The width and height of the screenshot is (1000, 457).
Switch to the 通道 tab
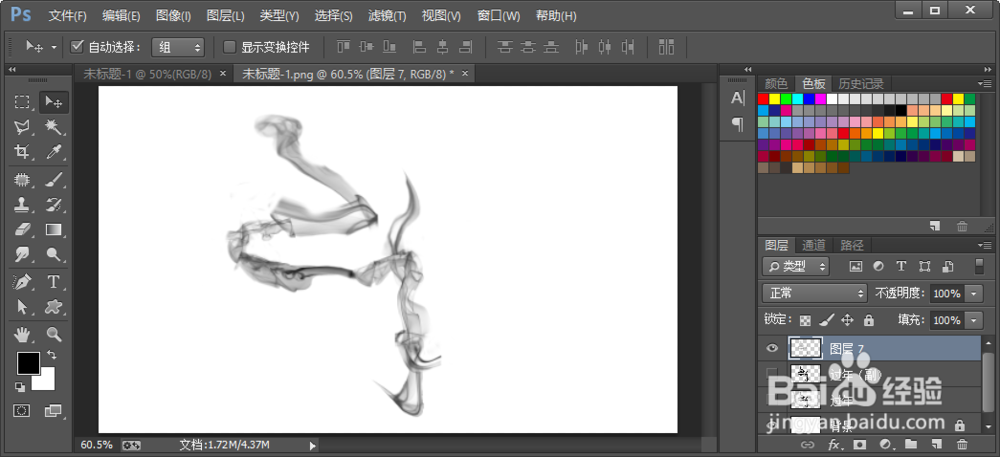coord(814,245)
